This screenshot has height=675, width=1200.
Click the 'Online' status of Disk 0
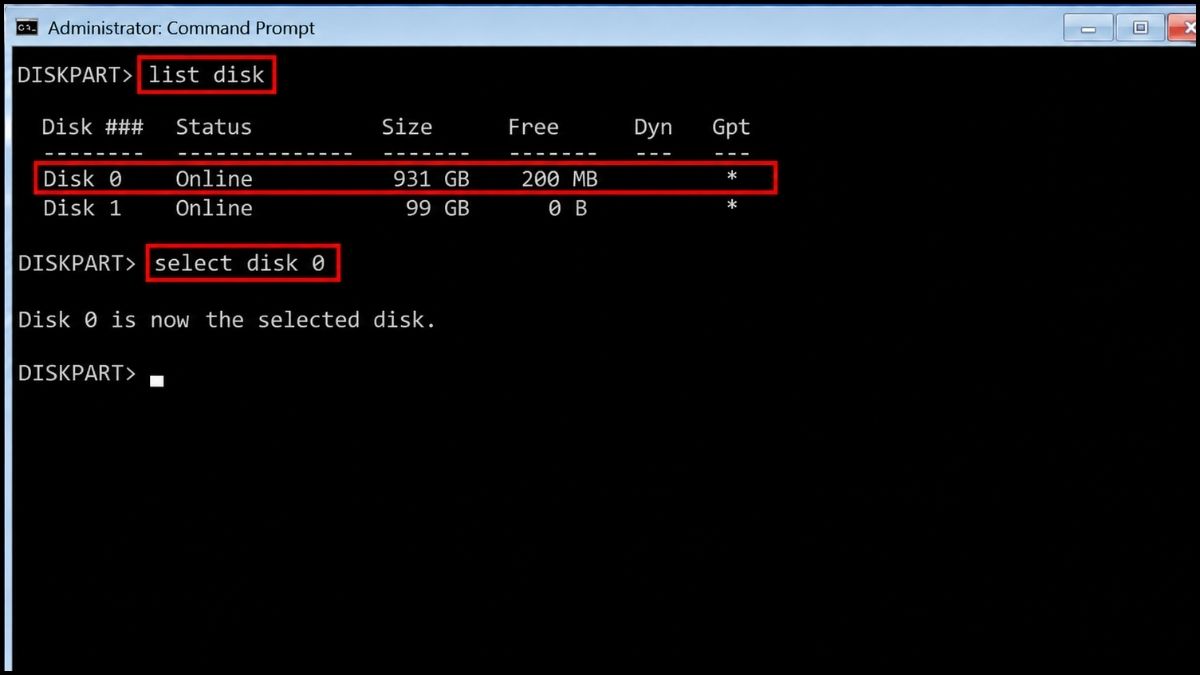point(214,179)
